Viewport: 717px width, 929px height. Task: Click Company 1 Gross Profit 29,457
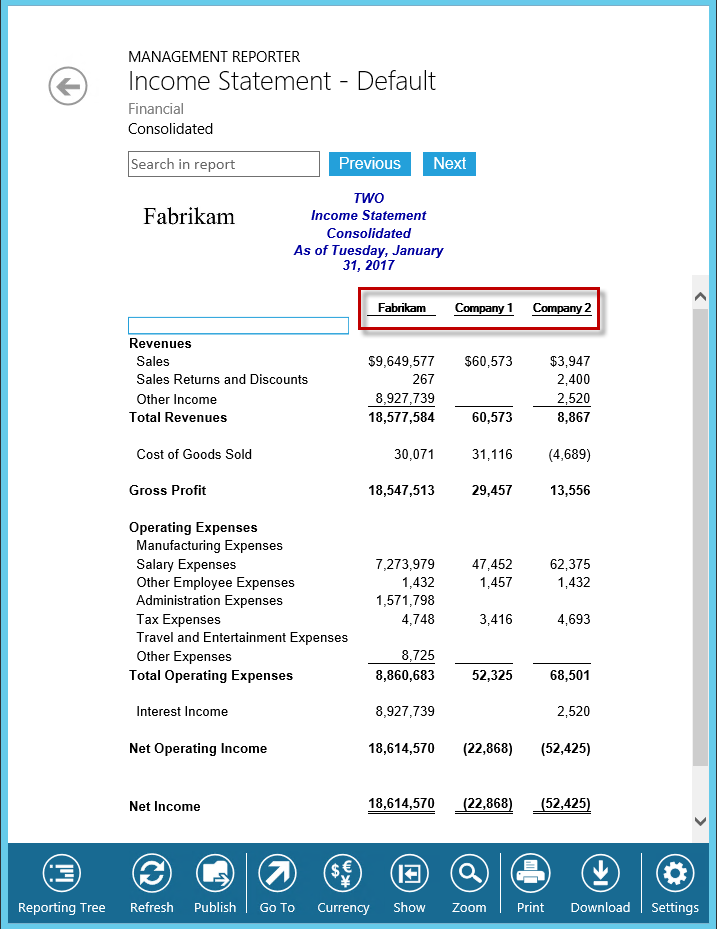pyautogui.click(x=492, y=491)
